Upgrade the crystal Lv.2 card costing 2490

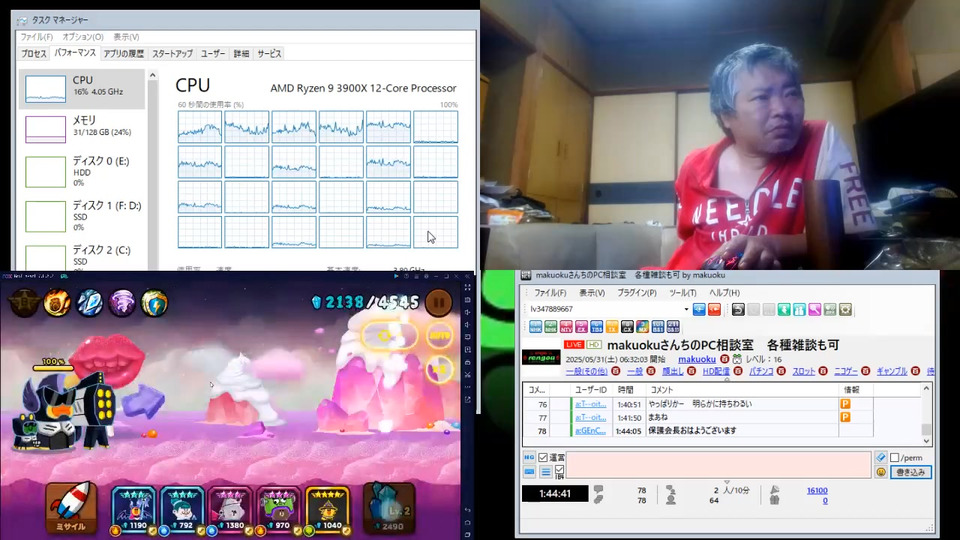389,507
